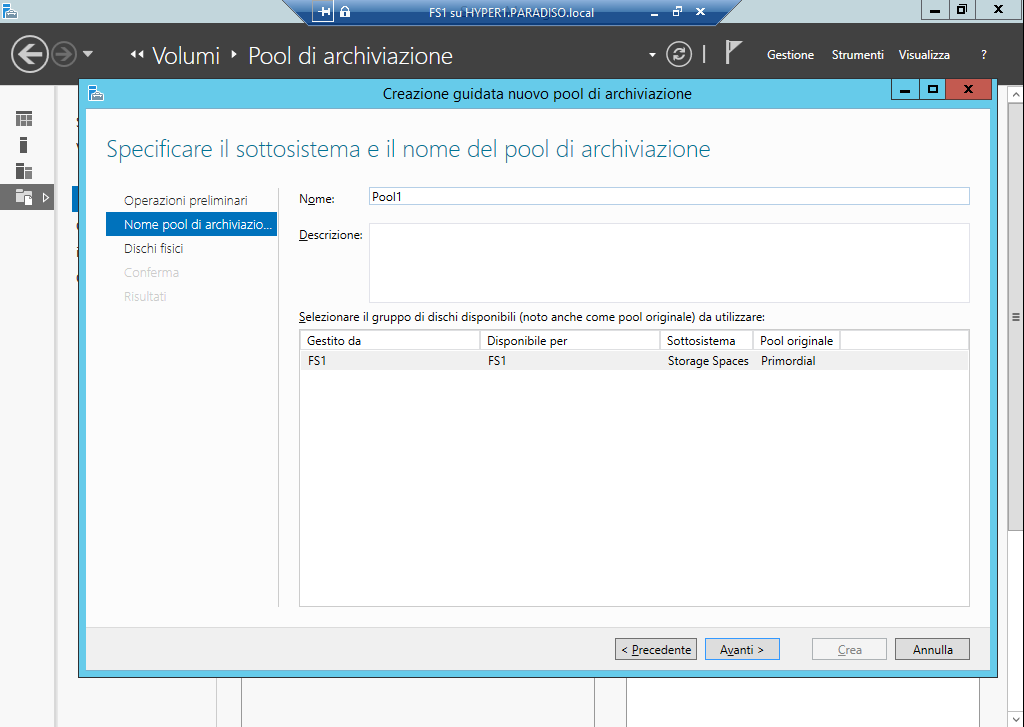Open the Strumenti menu
1024x727 pixels.
tap(857, 55)
